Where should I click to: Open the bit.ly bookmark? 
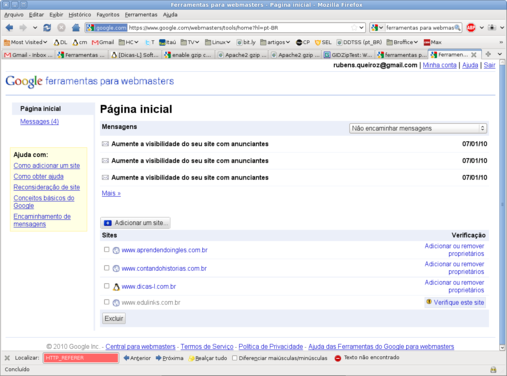(246, 42)
